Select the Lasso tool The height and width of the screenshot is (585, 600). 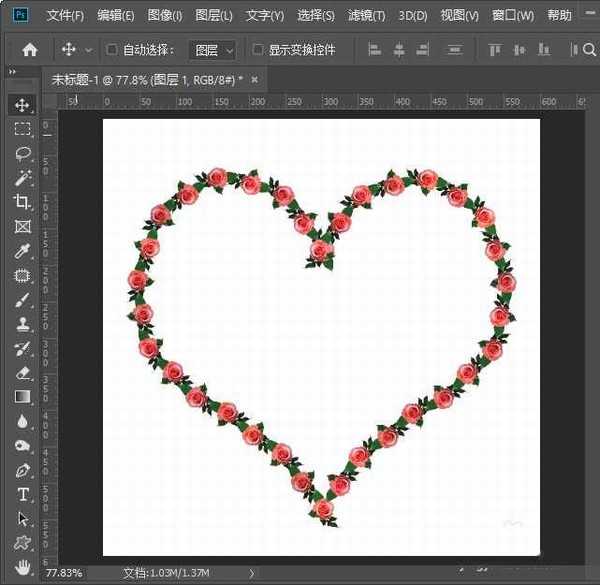coord(22,153)
